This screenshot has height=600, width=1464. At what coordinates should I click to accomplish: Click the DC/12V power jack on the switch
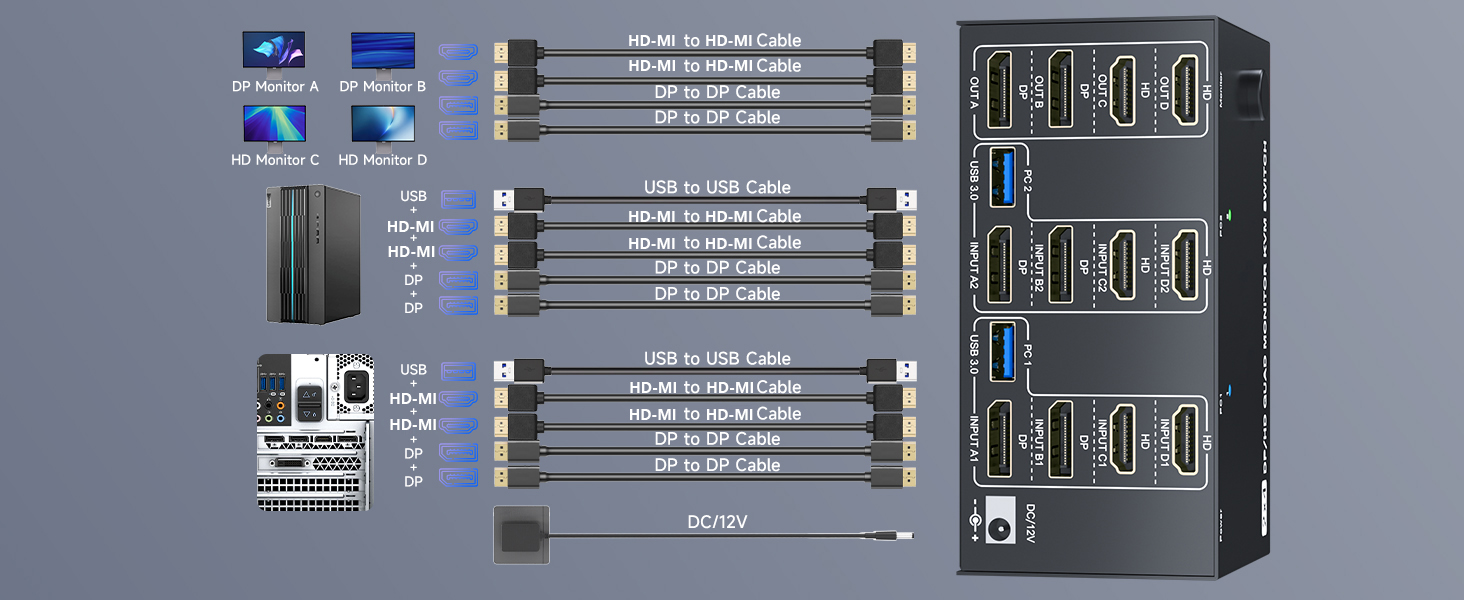pos(1002,520)
